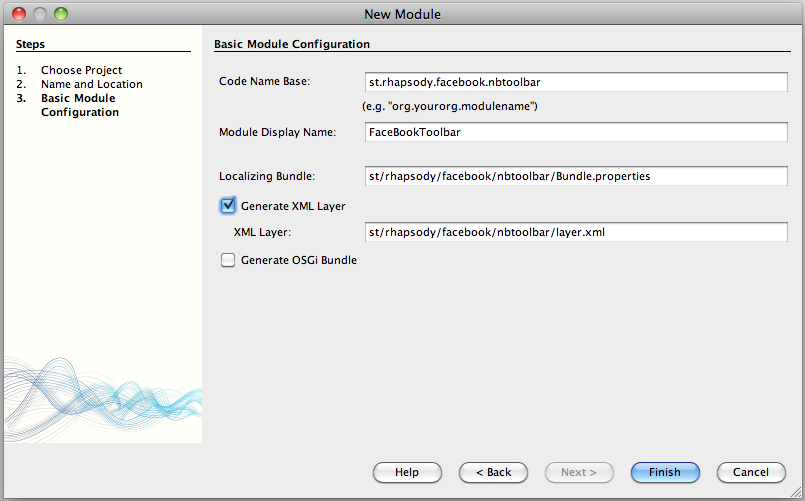This screenshot has height=501, width=805.
Task: Cancel the New Module wizard
Action: [751, 472]
